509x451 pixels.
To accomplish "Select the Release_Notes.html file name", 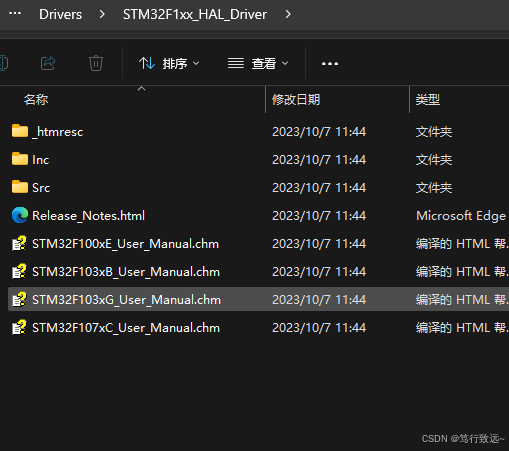I will coord(88,216).
